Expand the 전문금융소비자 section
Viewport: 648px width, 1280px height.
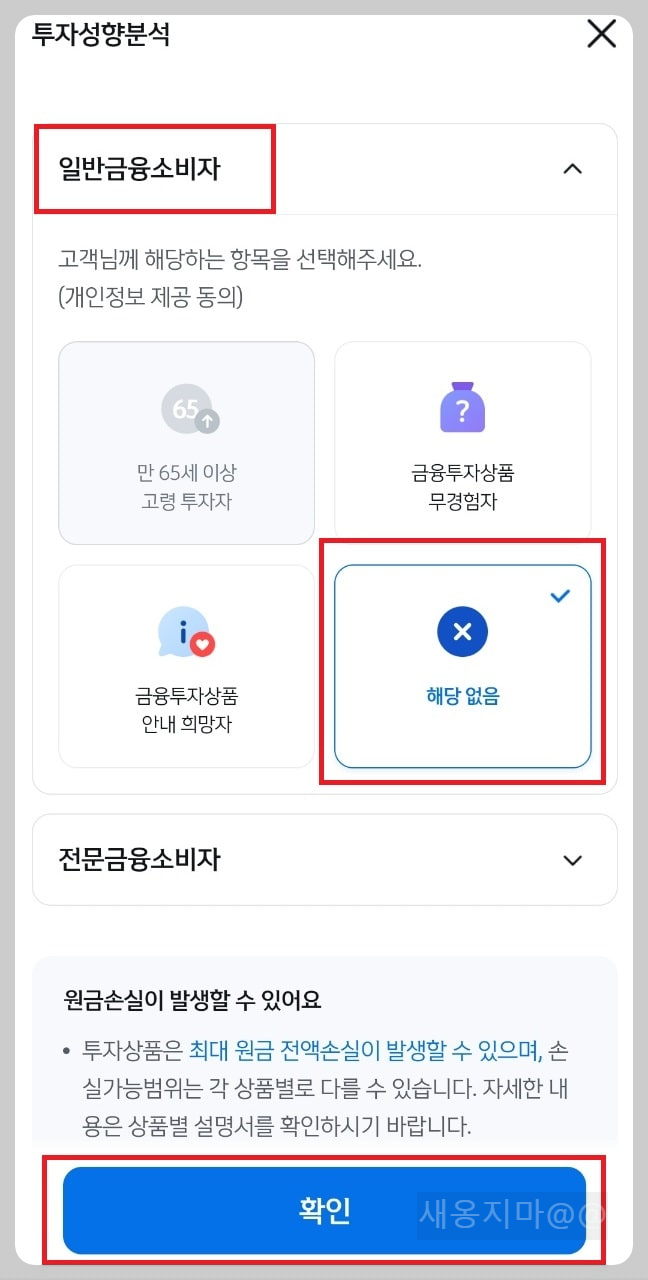tap(324, 860)
